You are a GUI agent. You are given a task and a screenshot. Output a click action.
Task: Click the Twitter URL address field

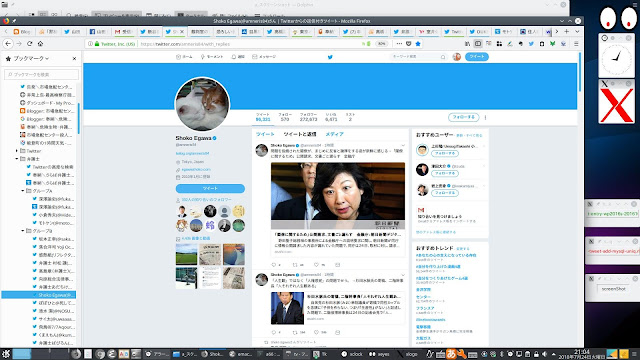tap(249, 44)
